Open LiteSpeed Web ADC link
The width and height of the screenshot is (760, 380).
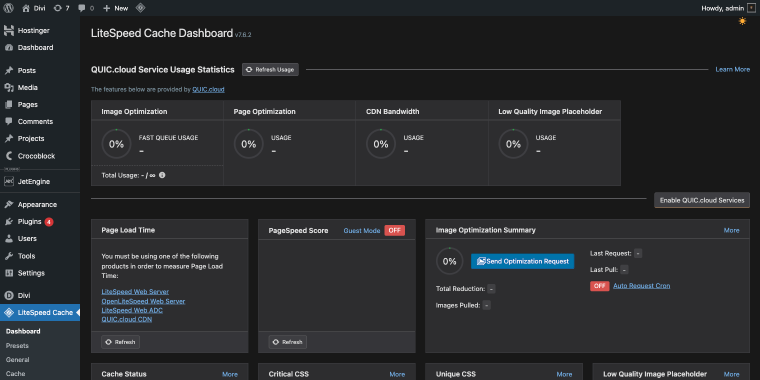pyautogui.click(x=132, y=310)
